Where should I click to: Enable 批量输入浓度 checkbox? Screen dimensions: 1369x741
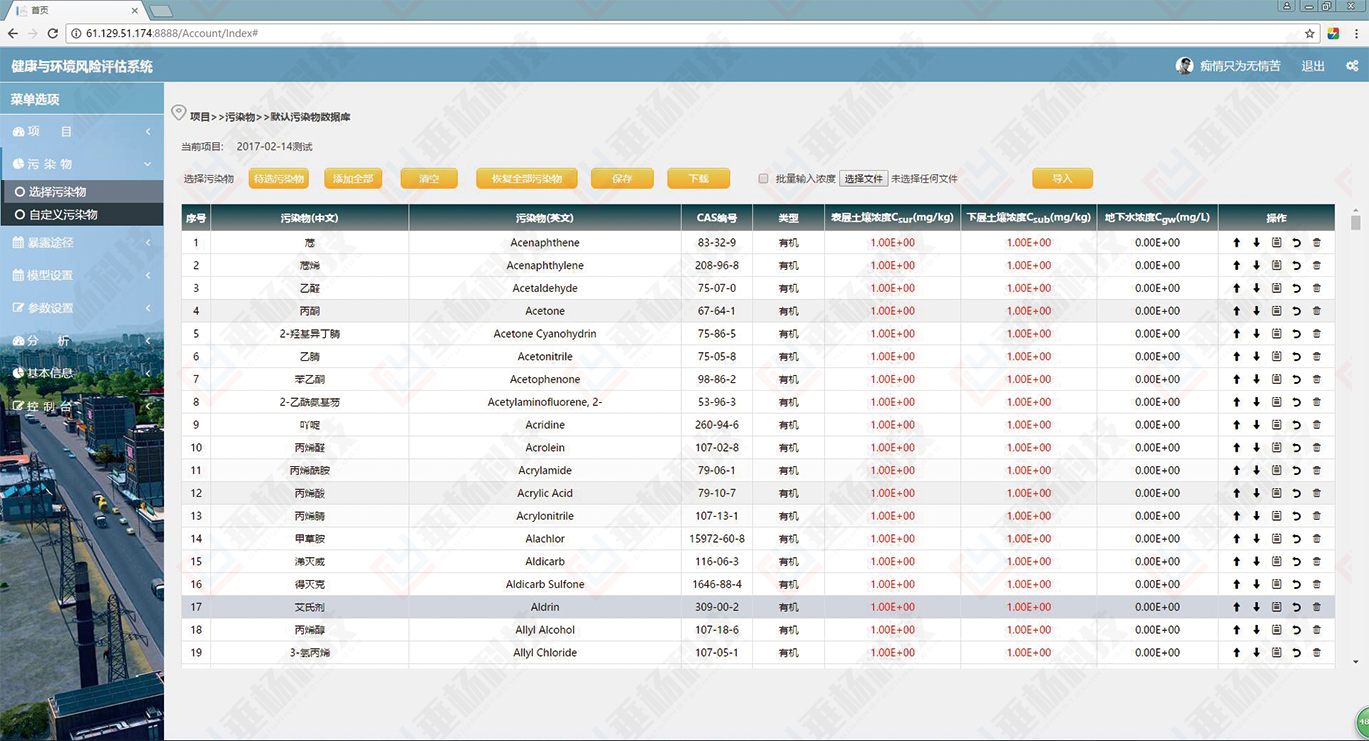[763, 179]
